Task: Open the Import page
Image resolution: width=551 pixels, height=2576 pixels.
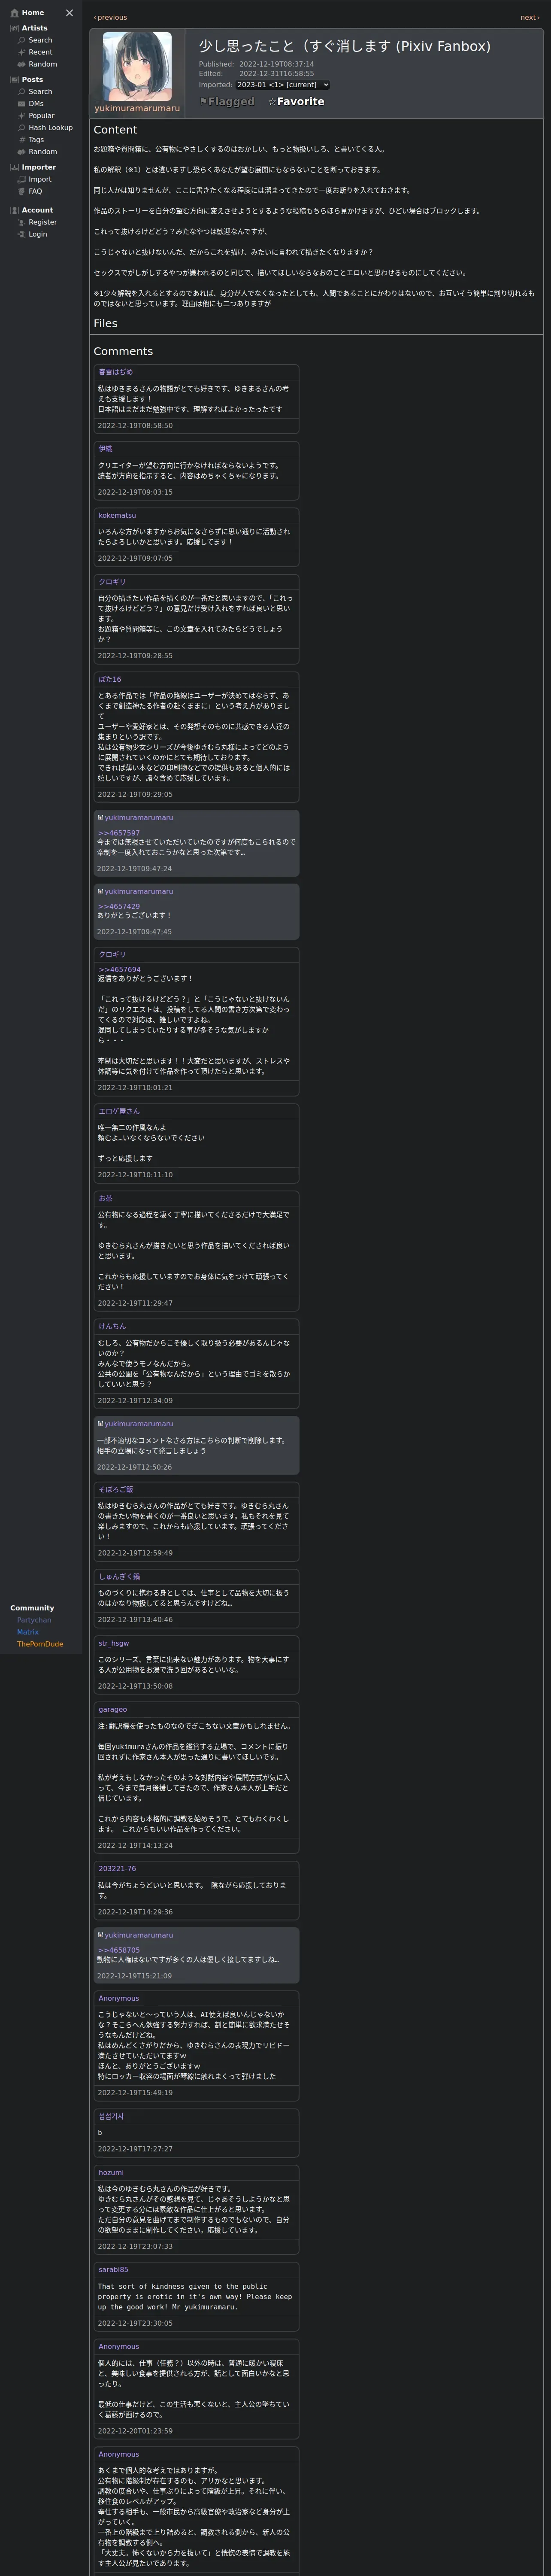Action: coord(40,179)
